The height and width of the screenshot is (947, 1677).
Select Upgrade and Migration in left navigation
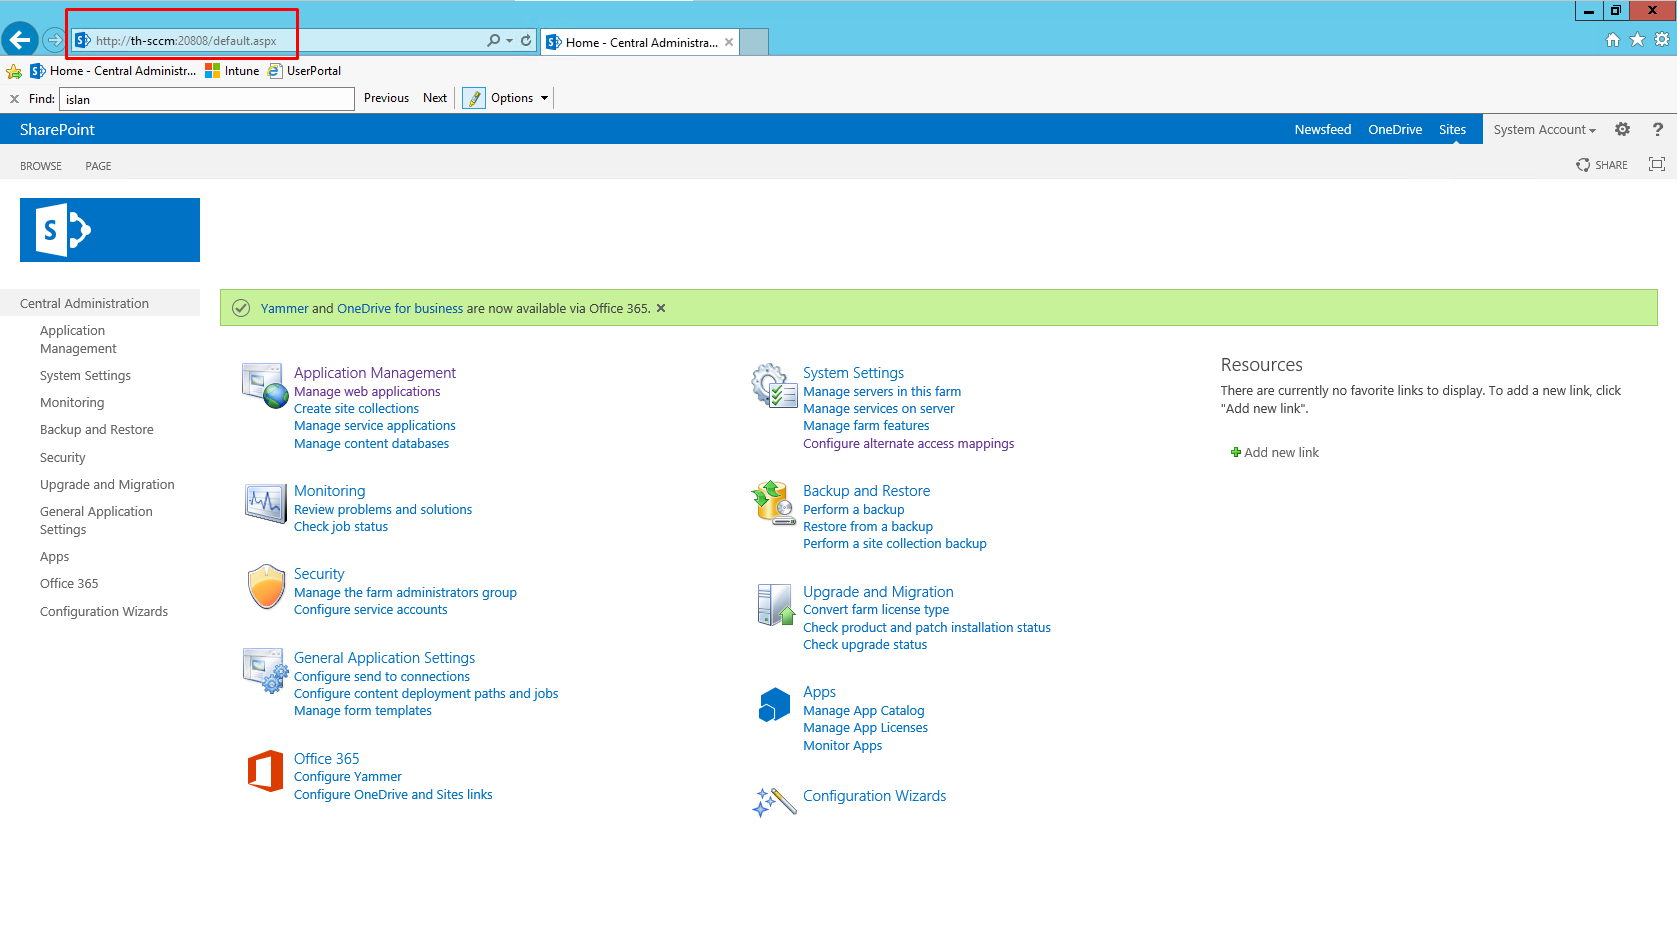(x=107, y=485)
